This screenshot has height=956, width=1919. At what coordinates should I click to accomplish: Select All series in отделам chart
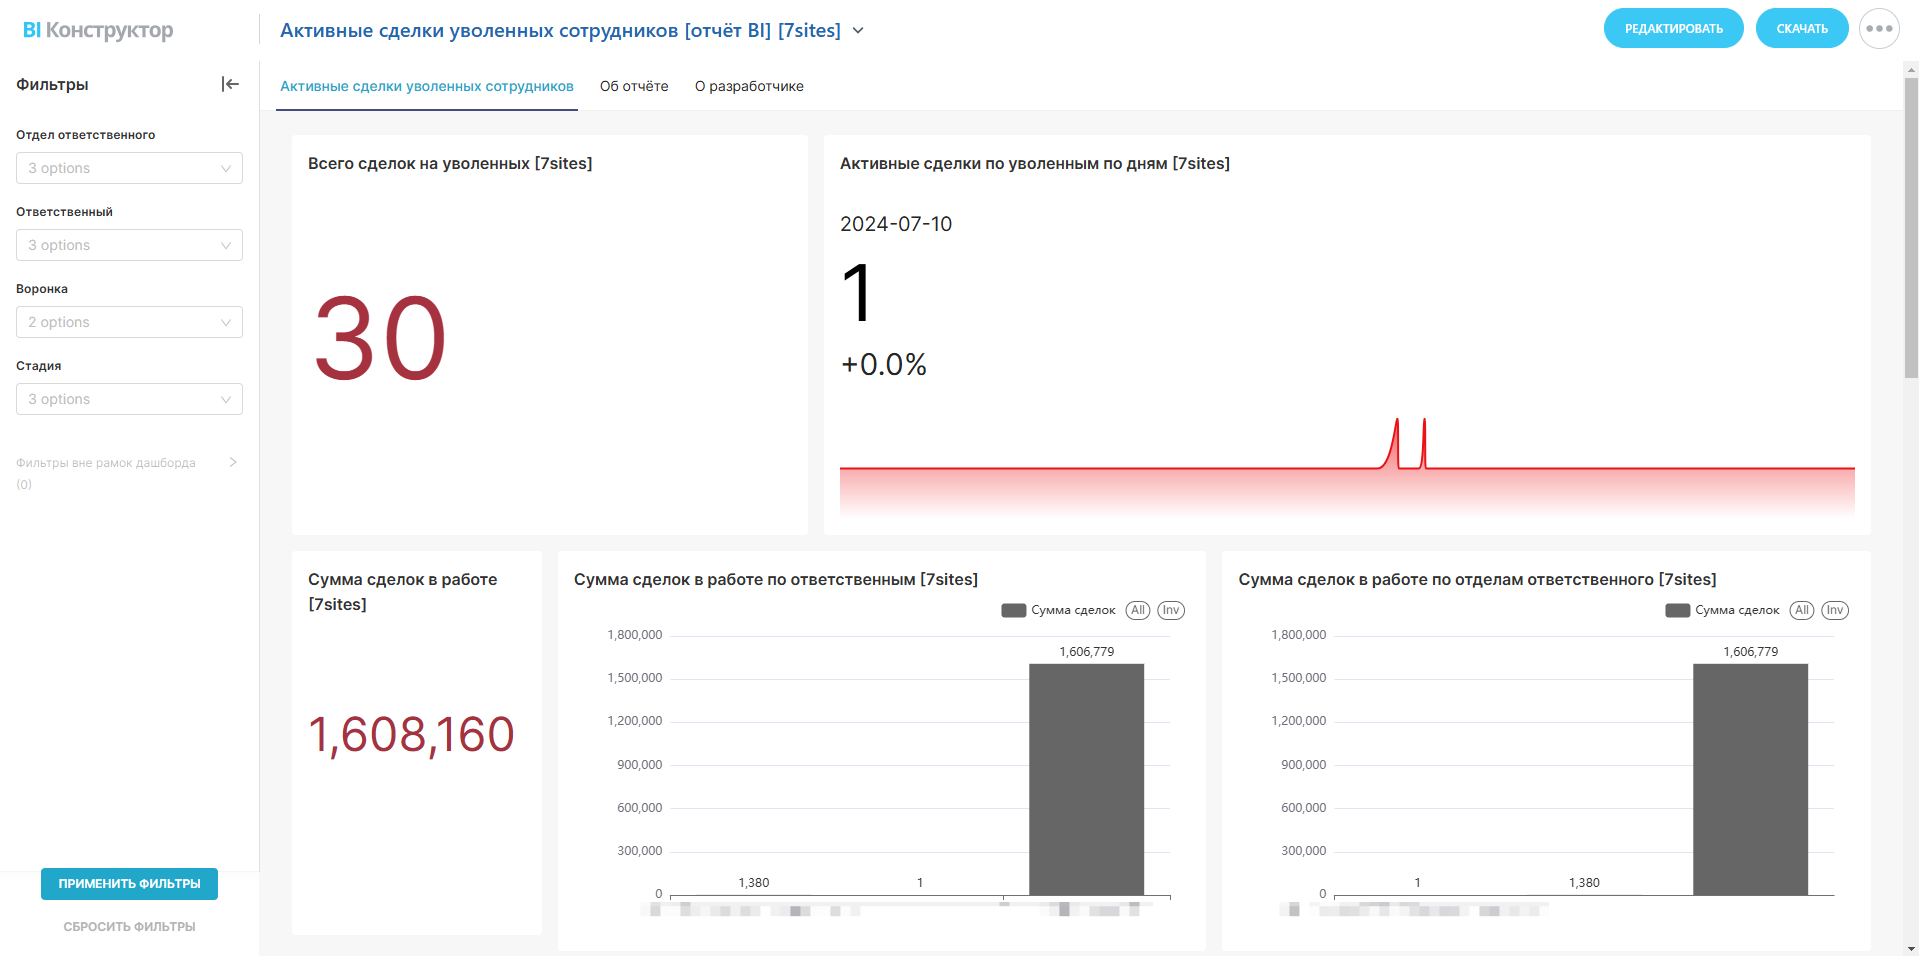(x=1801, y=610)
